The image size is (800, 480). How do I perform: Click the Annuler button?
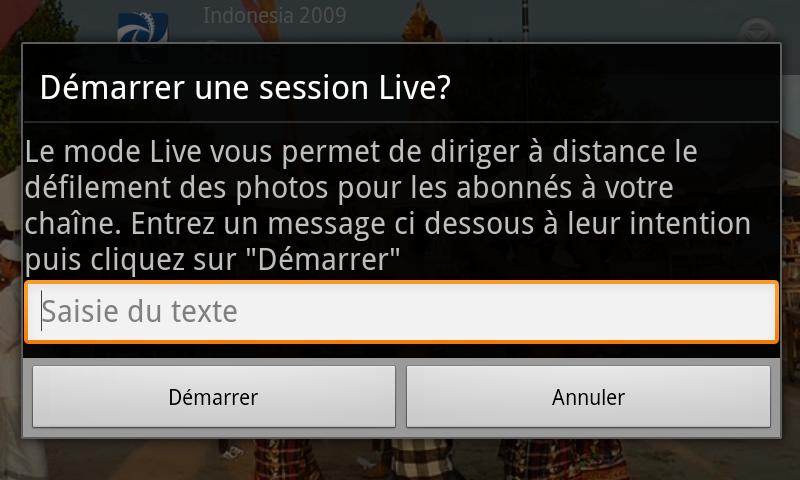pos(588,396)
